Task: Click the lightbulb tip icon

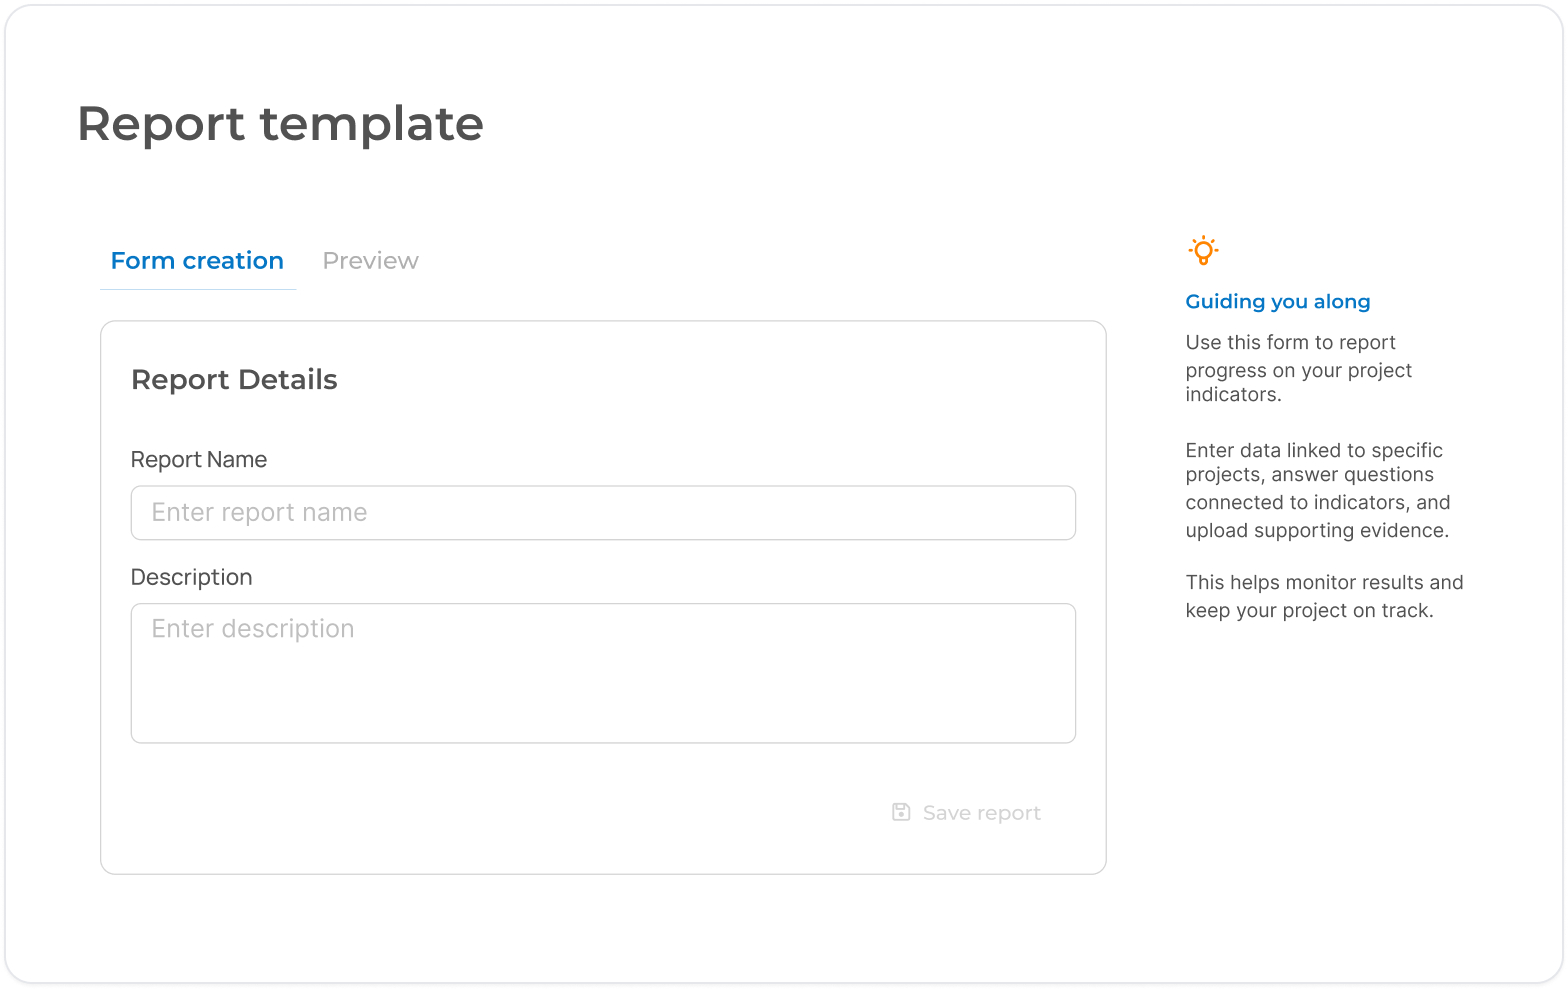Action: (1203, 250)
